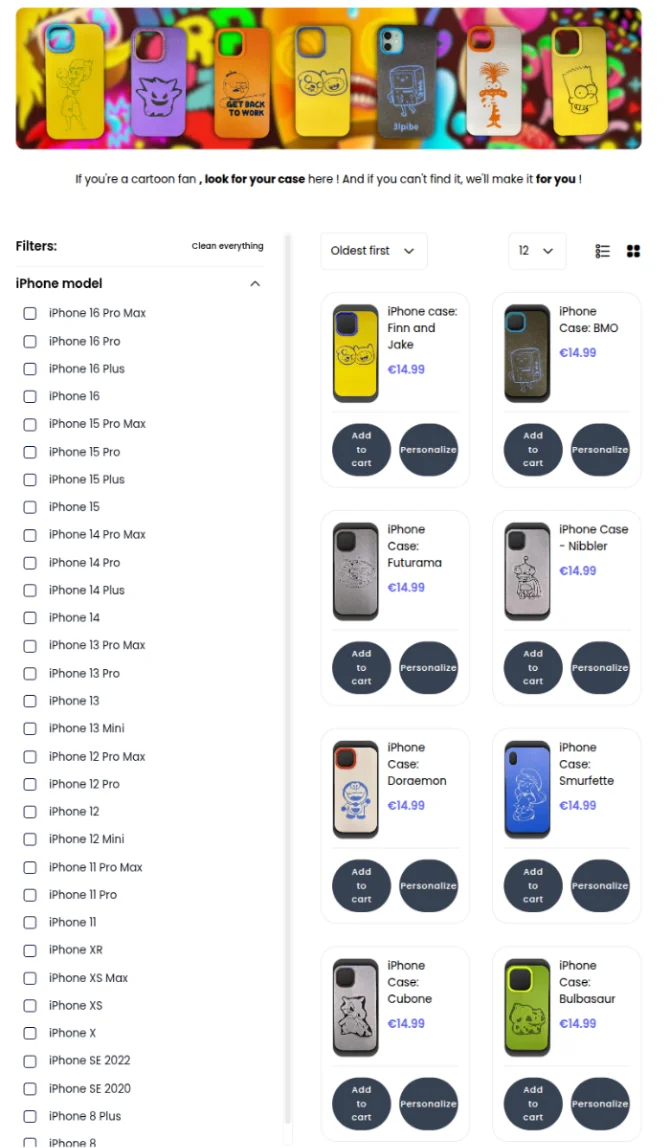The height and width of the screenshot is (1148, 670).
Task: Tick the iPhone XR model checkbox
Action: click(x=30, y=950)
